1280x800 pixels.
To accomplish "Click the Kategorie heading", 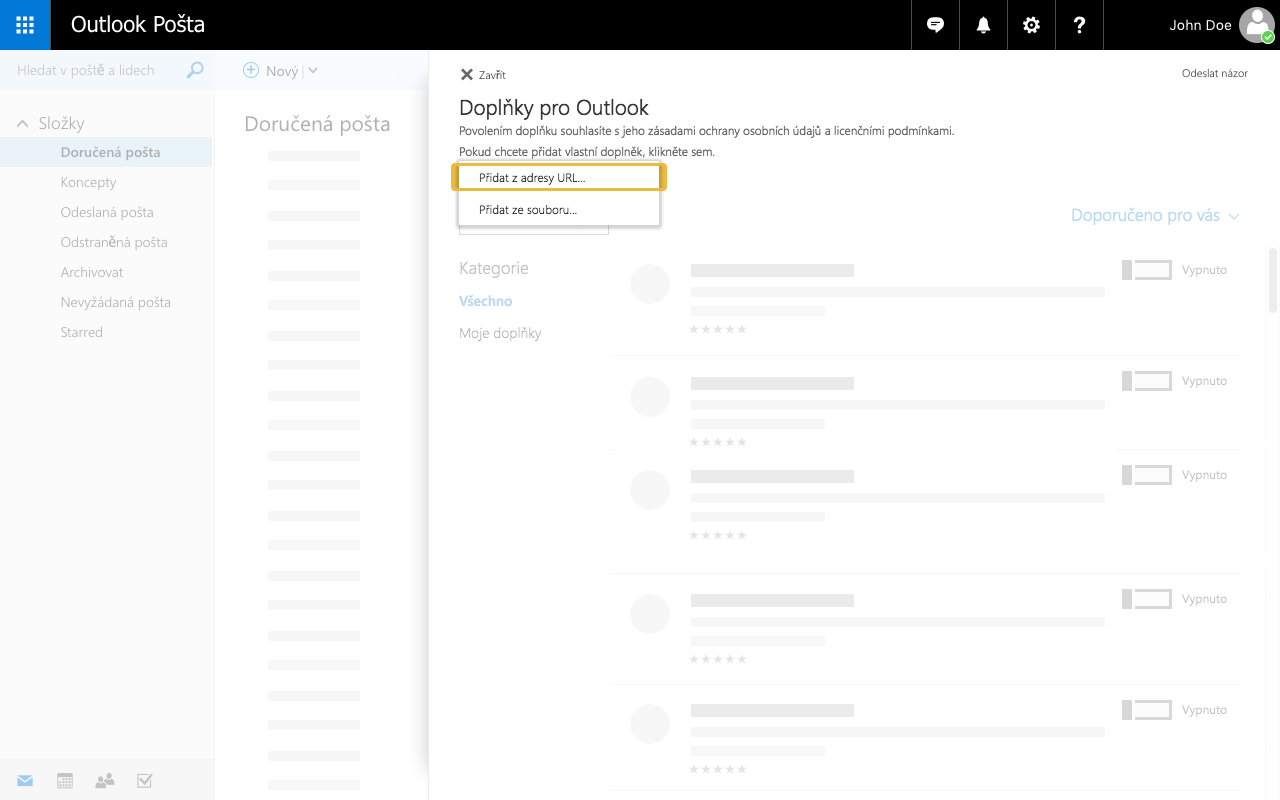I will pyautogui.click(x=494, y=268).
